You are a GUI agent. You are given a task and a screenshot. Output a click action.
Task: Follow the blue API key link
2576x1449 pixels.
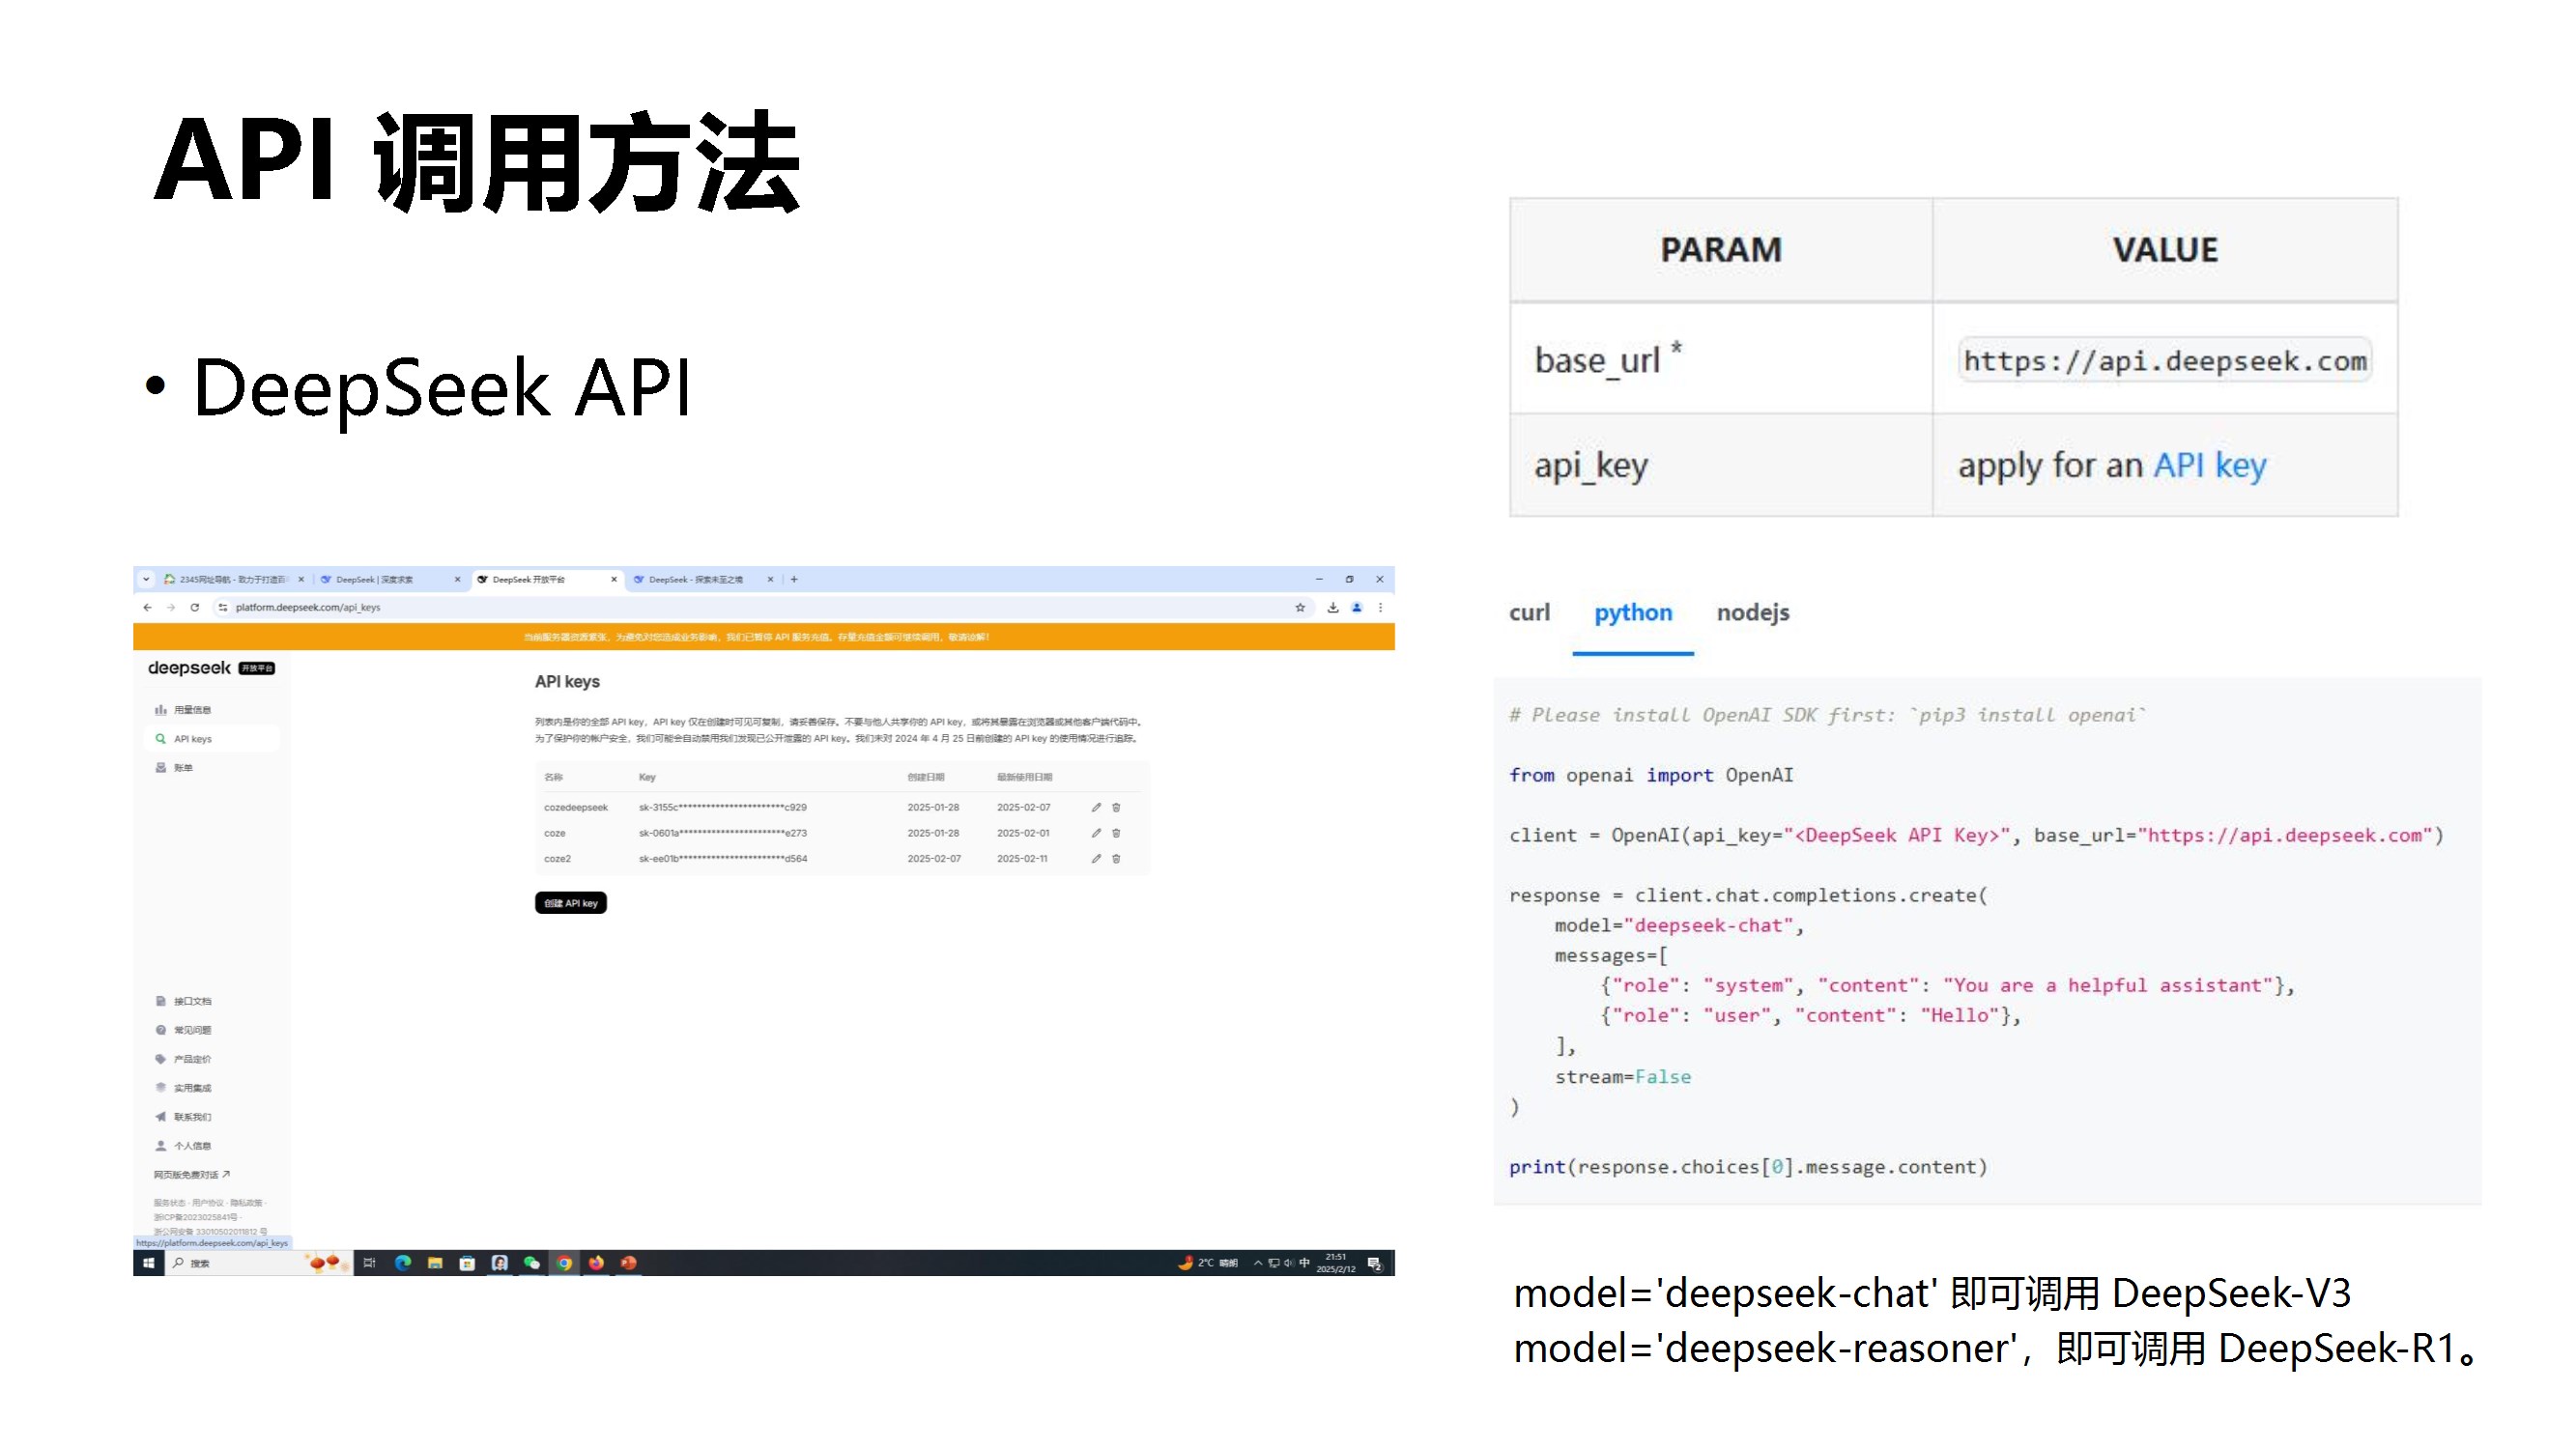point(2209,465)
